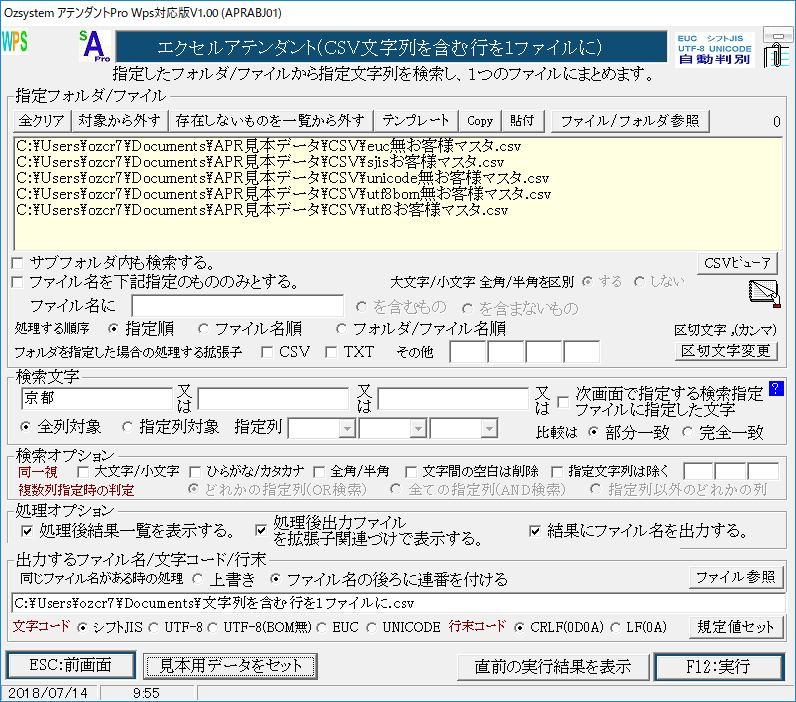
Task: Enable サブフォルダ内も検索する checkbox
Action: tap(17, 263)
